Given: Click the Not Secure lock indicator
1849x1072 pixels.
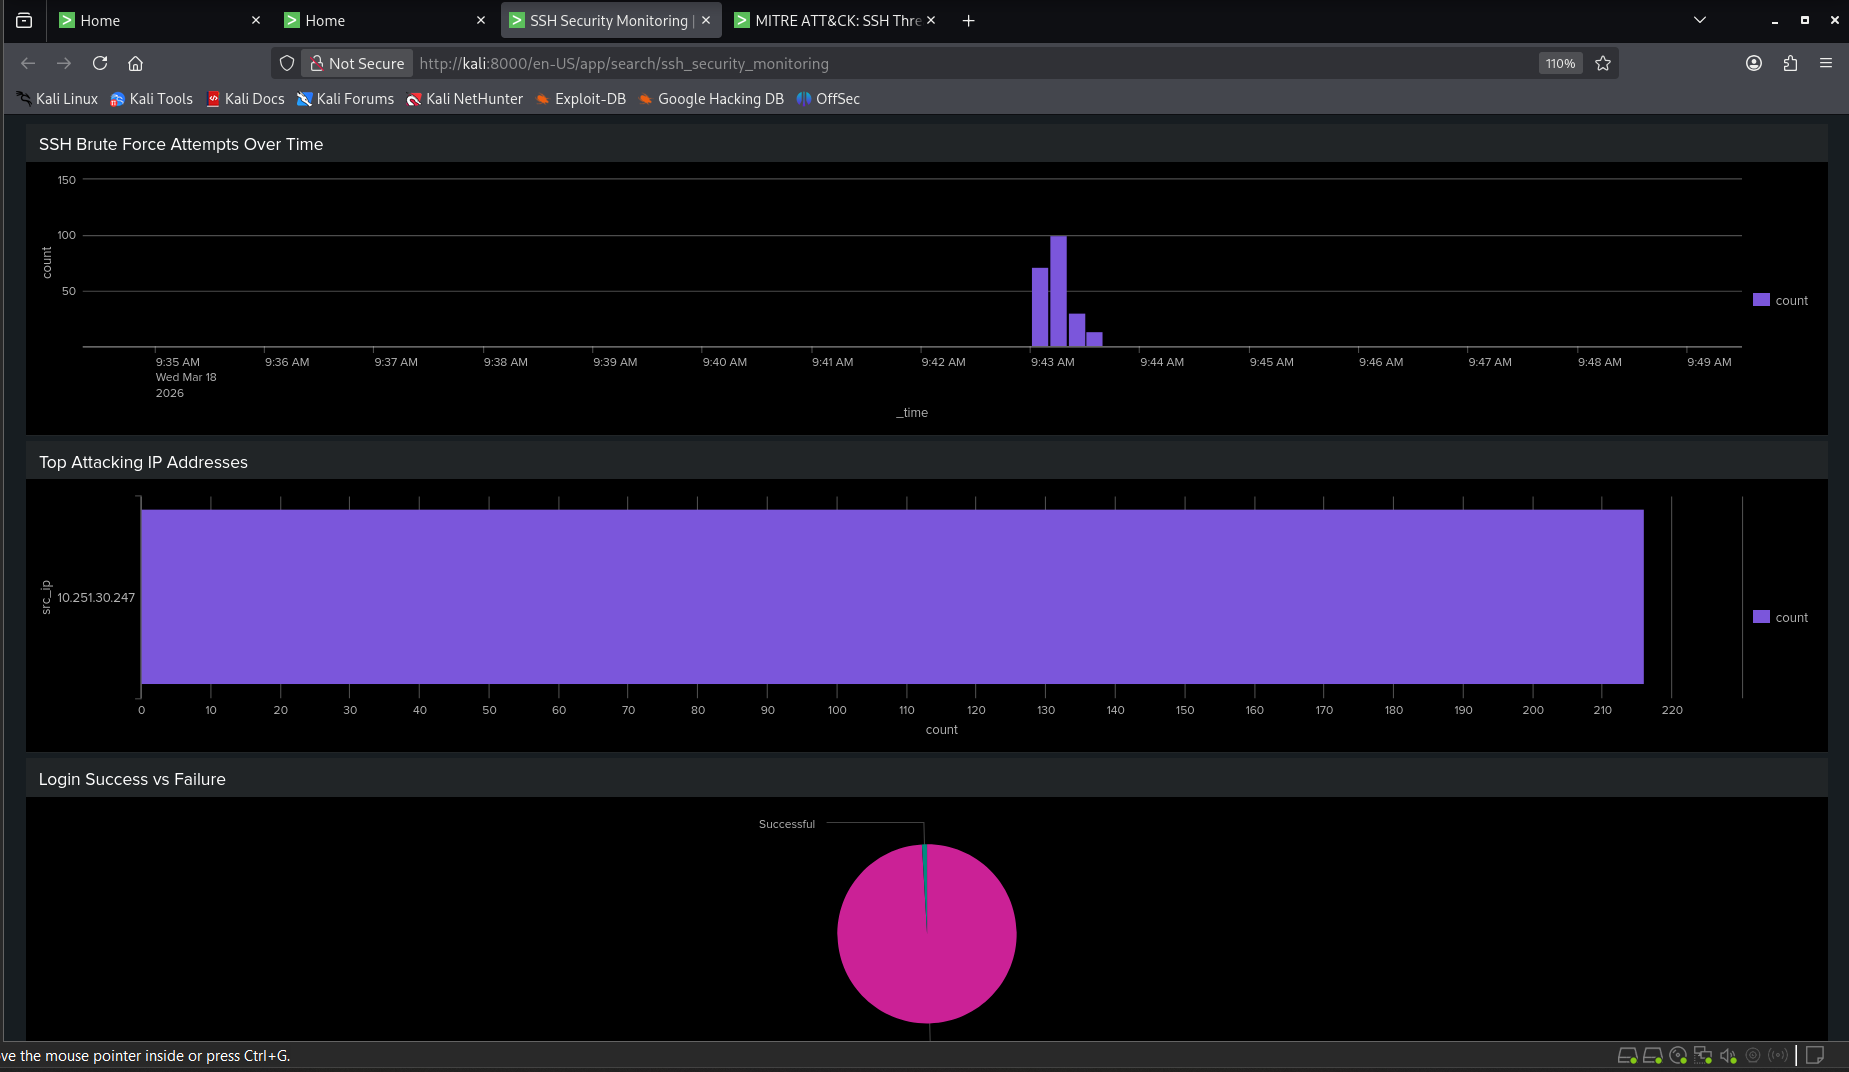Looking at the screenshot, I should [x=357, y=63].
